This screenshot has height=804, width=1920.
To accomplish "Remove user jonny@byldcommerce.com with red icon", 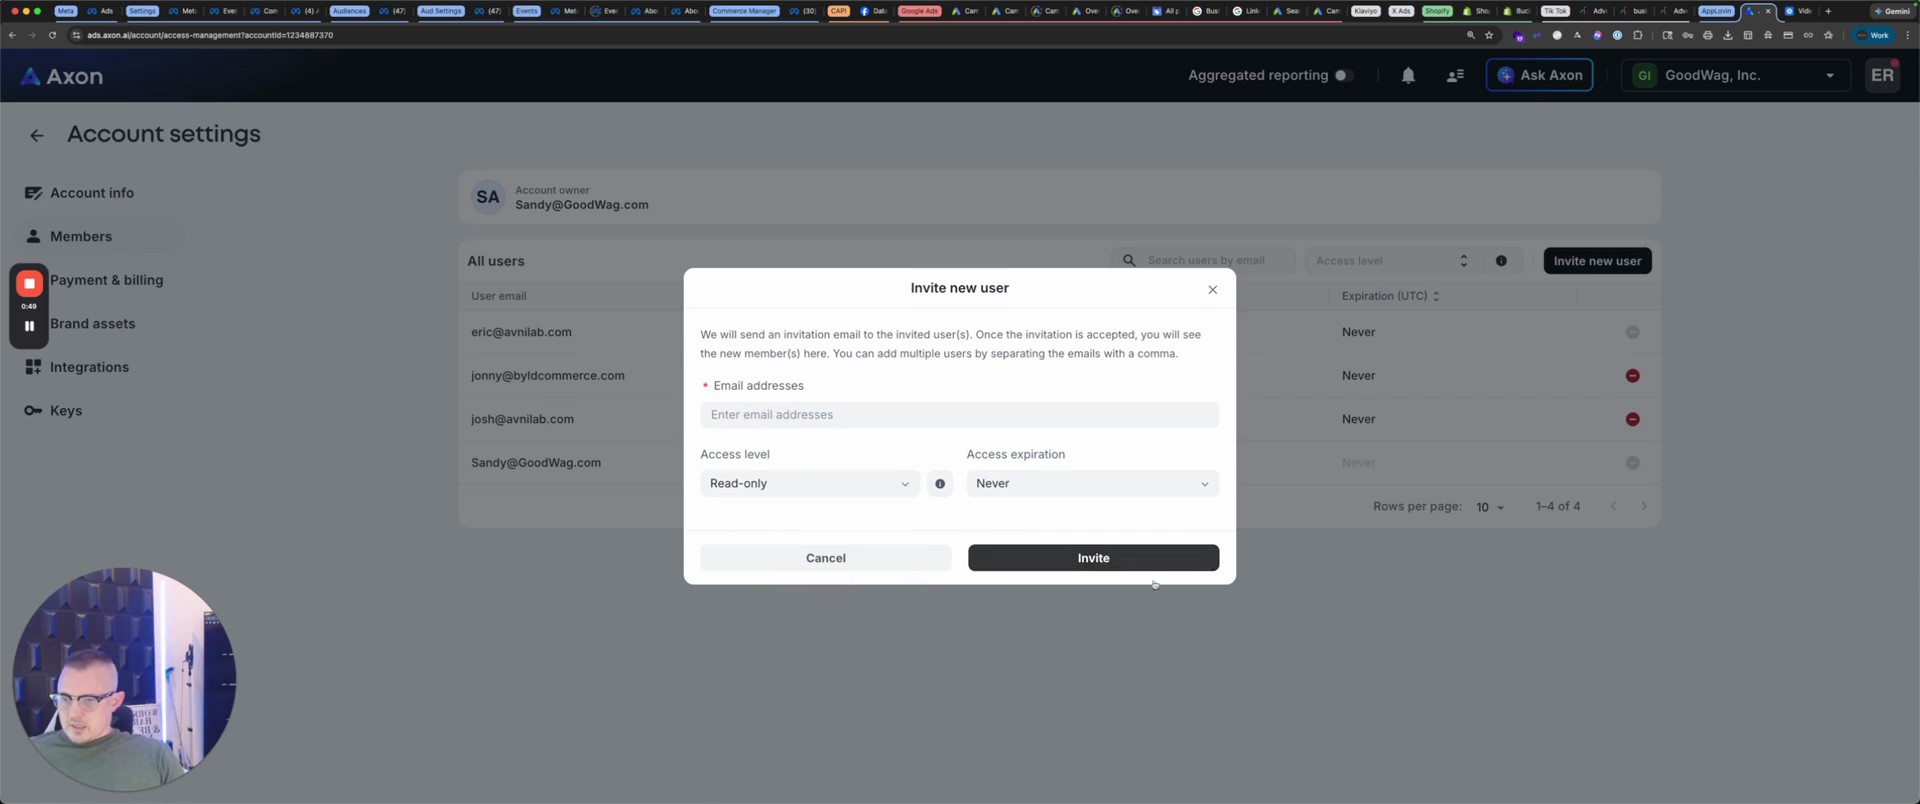I will (1632, 376).
